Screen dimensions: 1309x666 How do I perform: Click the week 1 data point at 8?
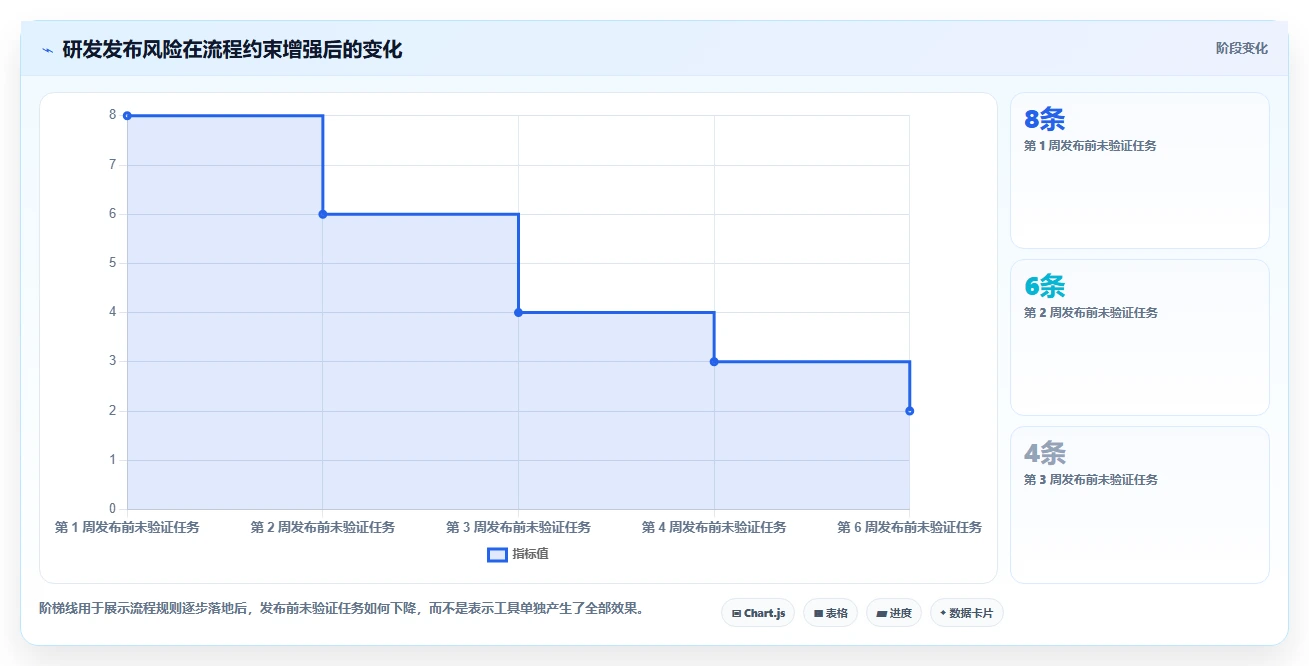coord(127,116)
